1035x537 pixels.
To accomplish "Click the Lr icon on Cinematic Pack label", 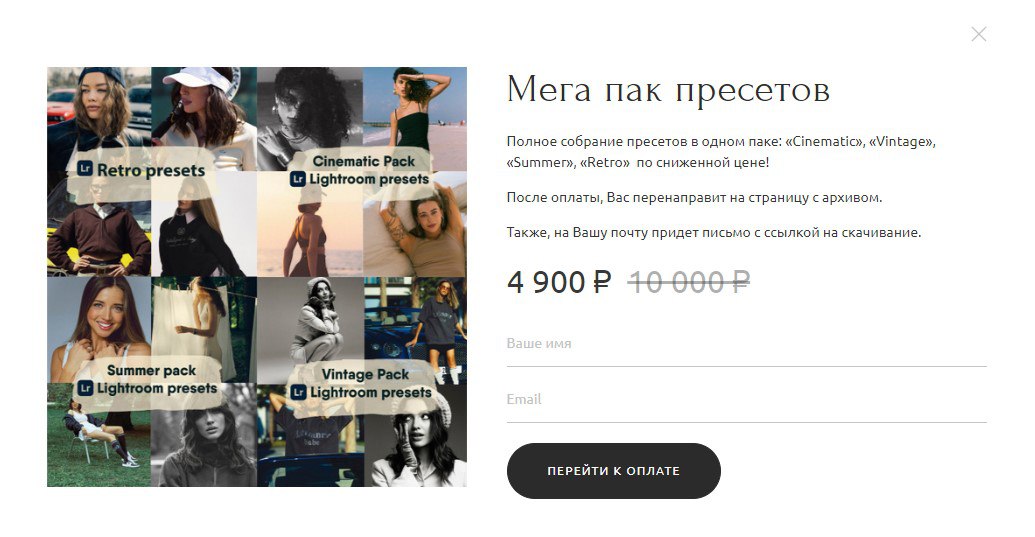I will pyautogui.click(x=298, y=179).
